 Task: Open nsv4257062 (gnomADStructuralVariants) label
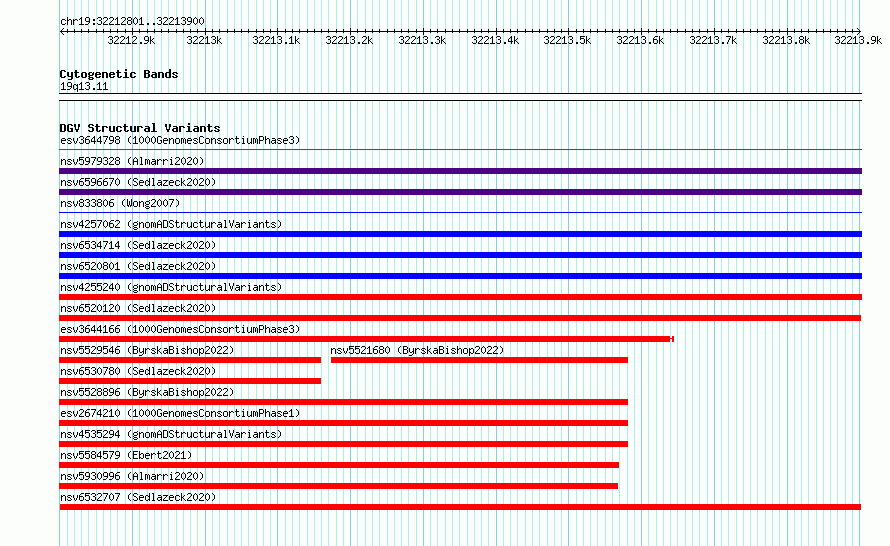(x=171, y=224)
